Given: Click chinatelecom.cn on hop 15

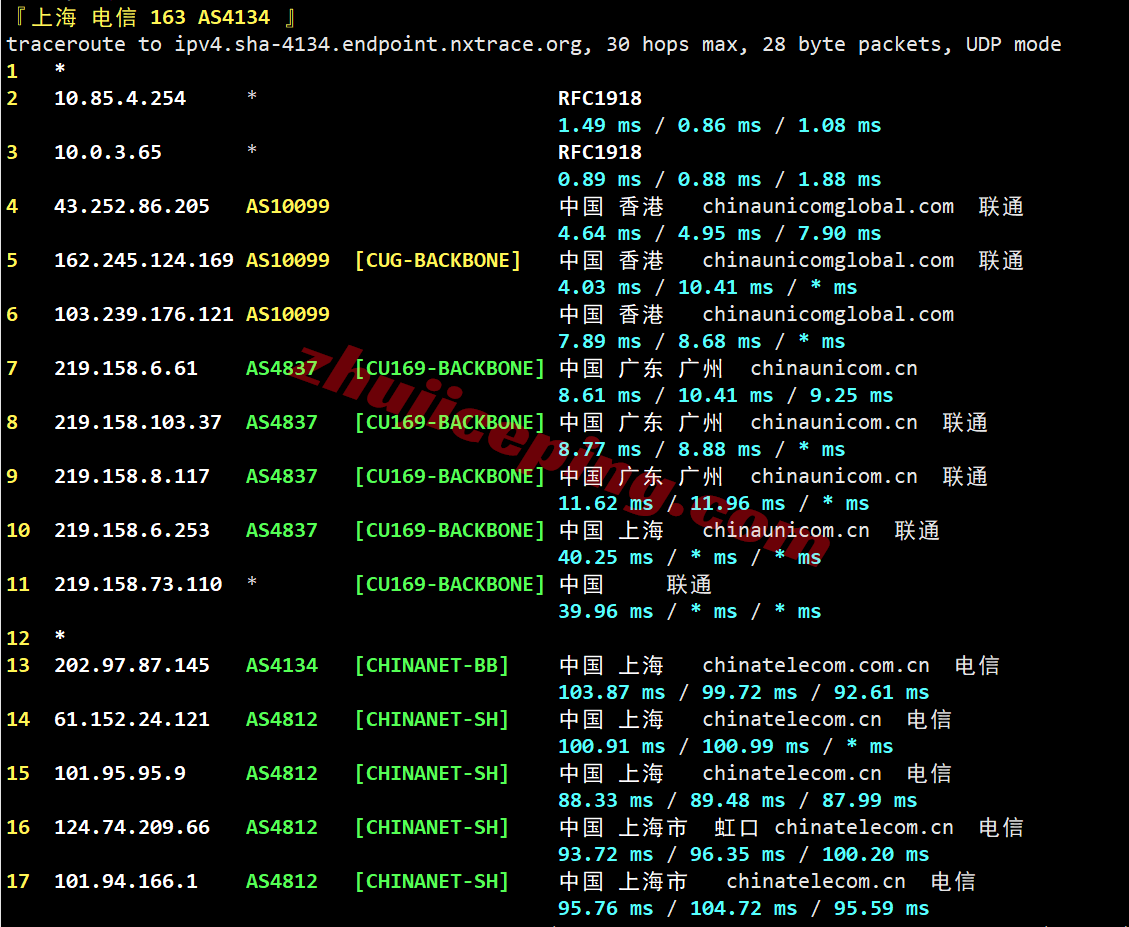Looking at the screenshot, I should click(792, 774).
